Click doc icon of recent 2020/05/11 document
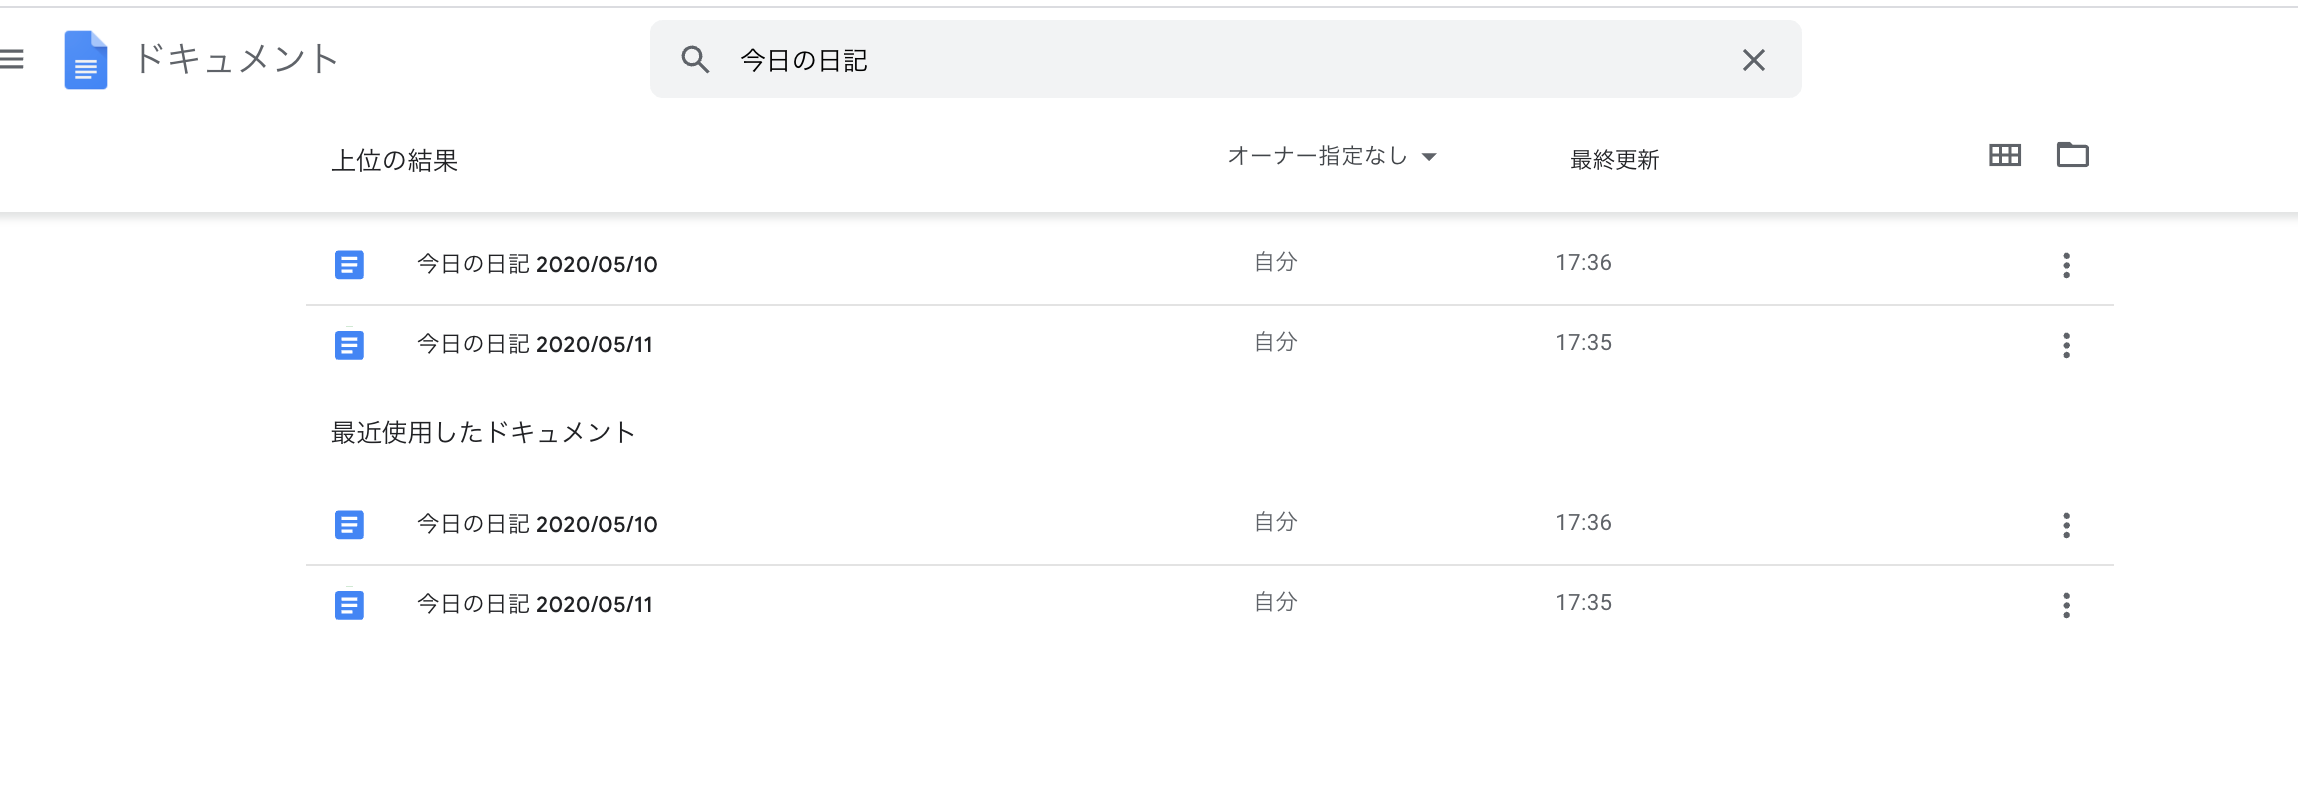 (x=349, y=605)
